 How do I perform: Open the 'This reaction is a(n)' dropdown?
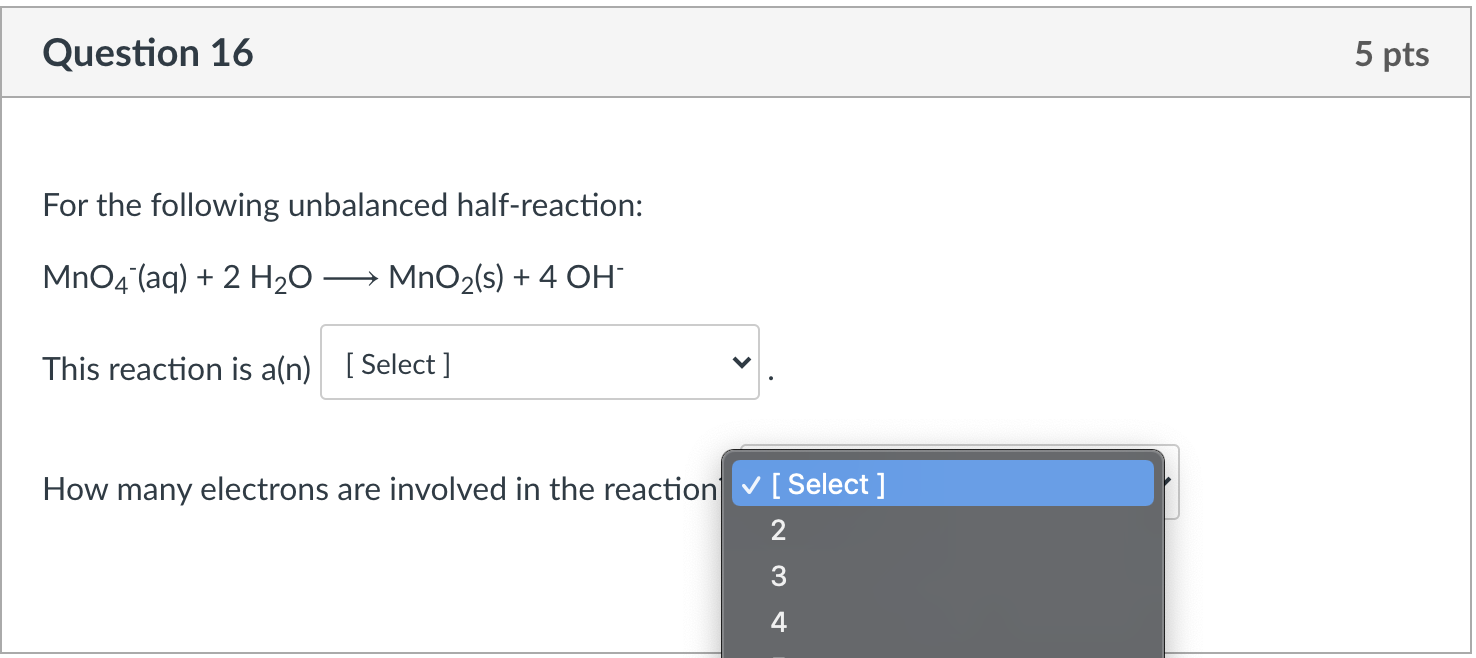coord(539,362)
